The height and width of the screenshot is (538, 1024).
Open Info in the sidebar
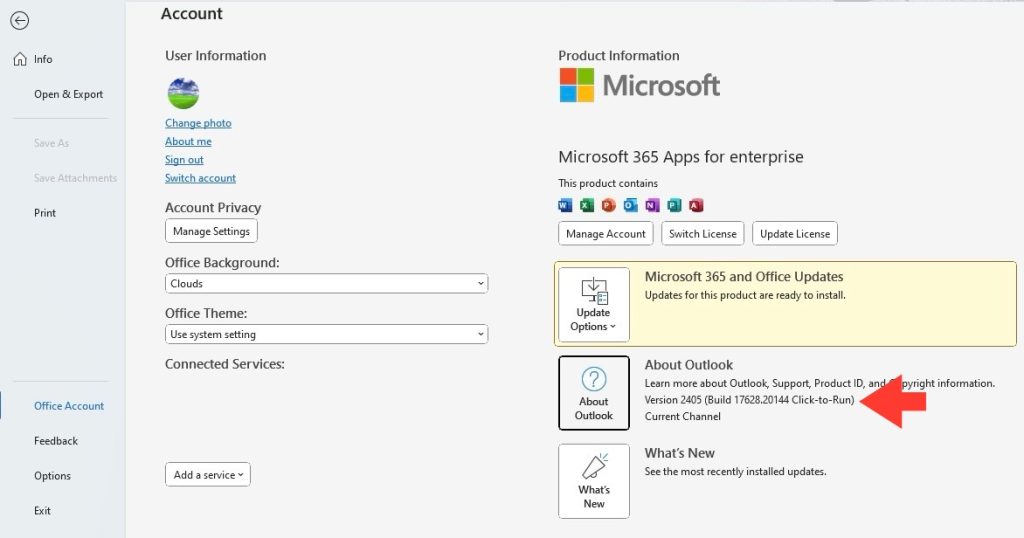(x=43, y=59)
